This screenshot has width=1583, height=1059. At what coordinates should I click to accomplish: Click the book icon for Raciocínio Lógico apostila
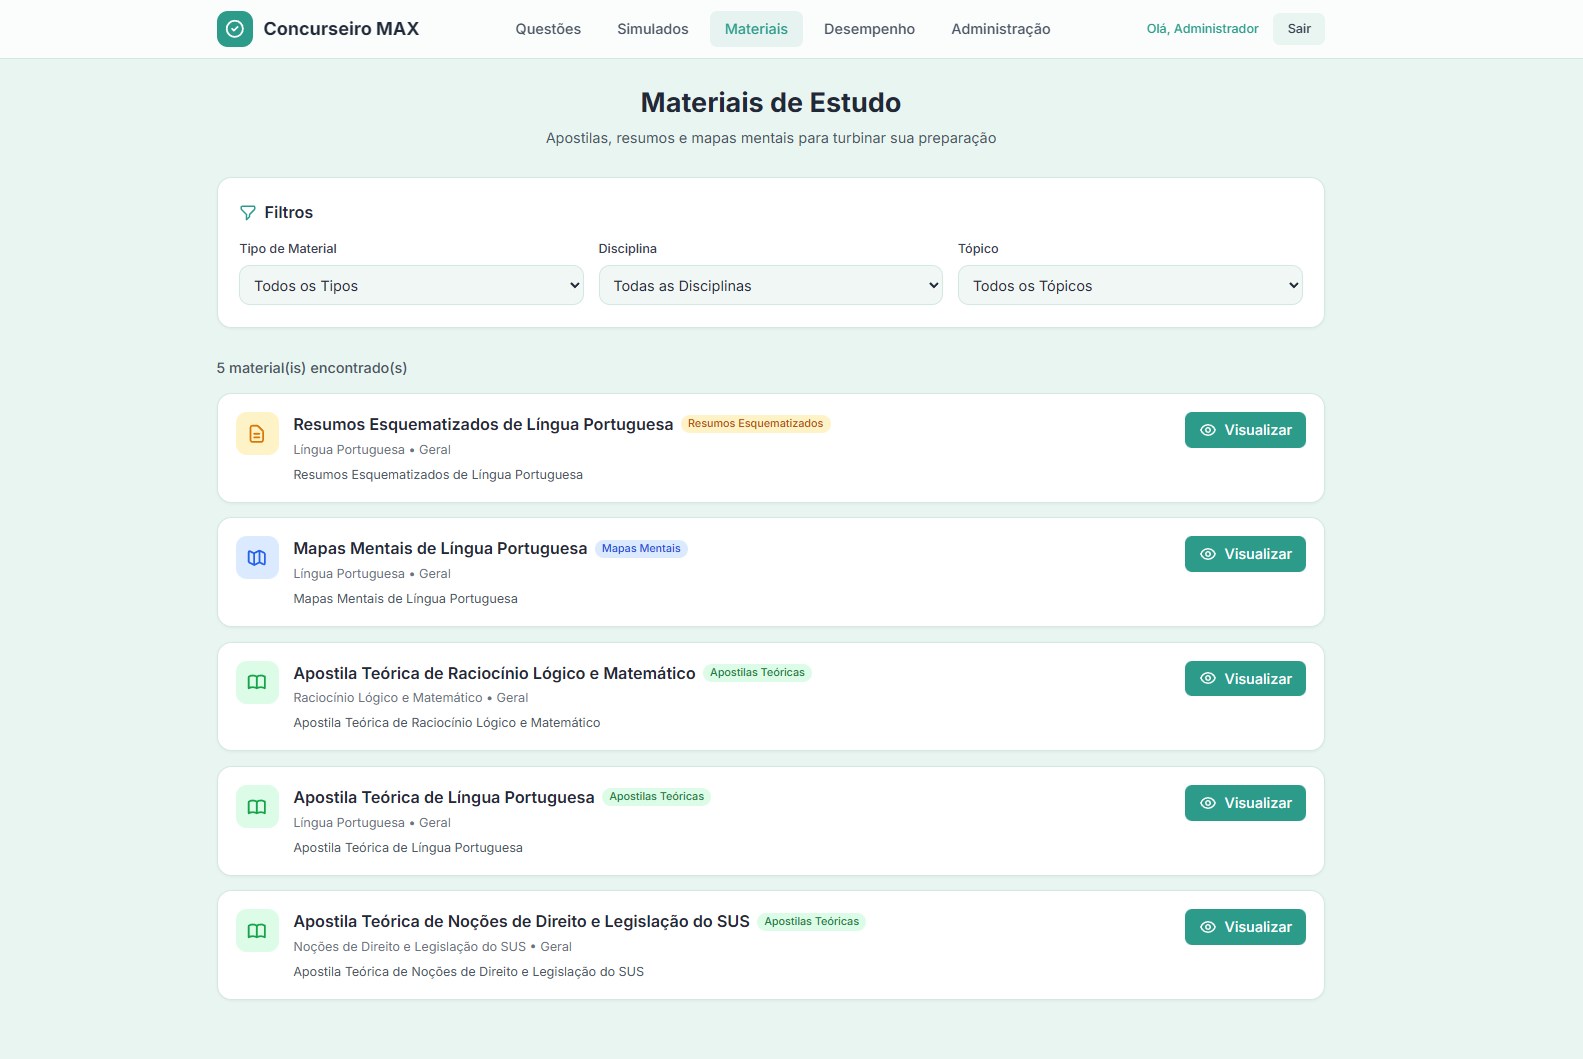point(257,682)
